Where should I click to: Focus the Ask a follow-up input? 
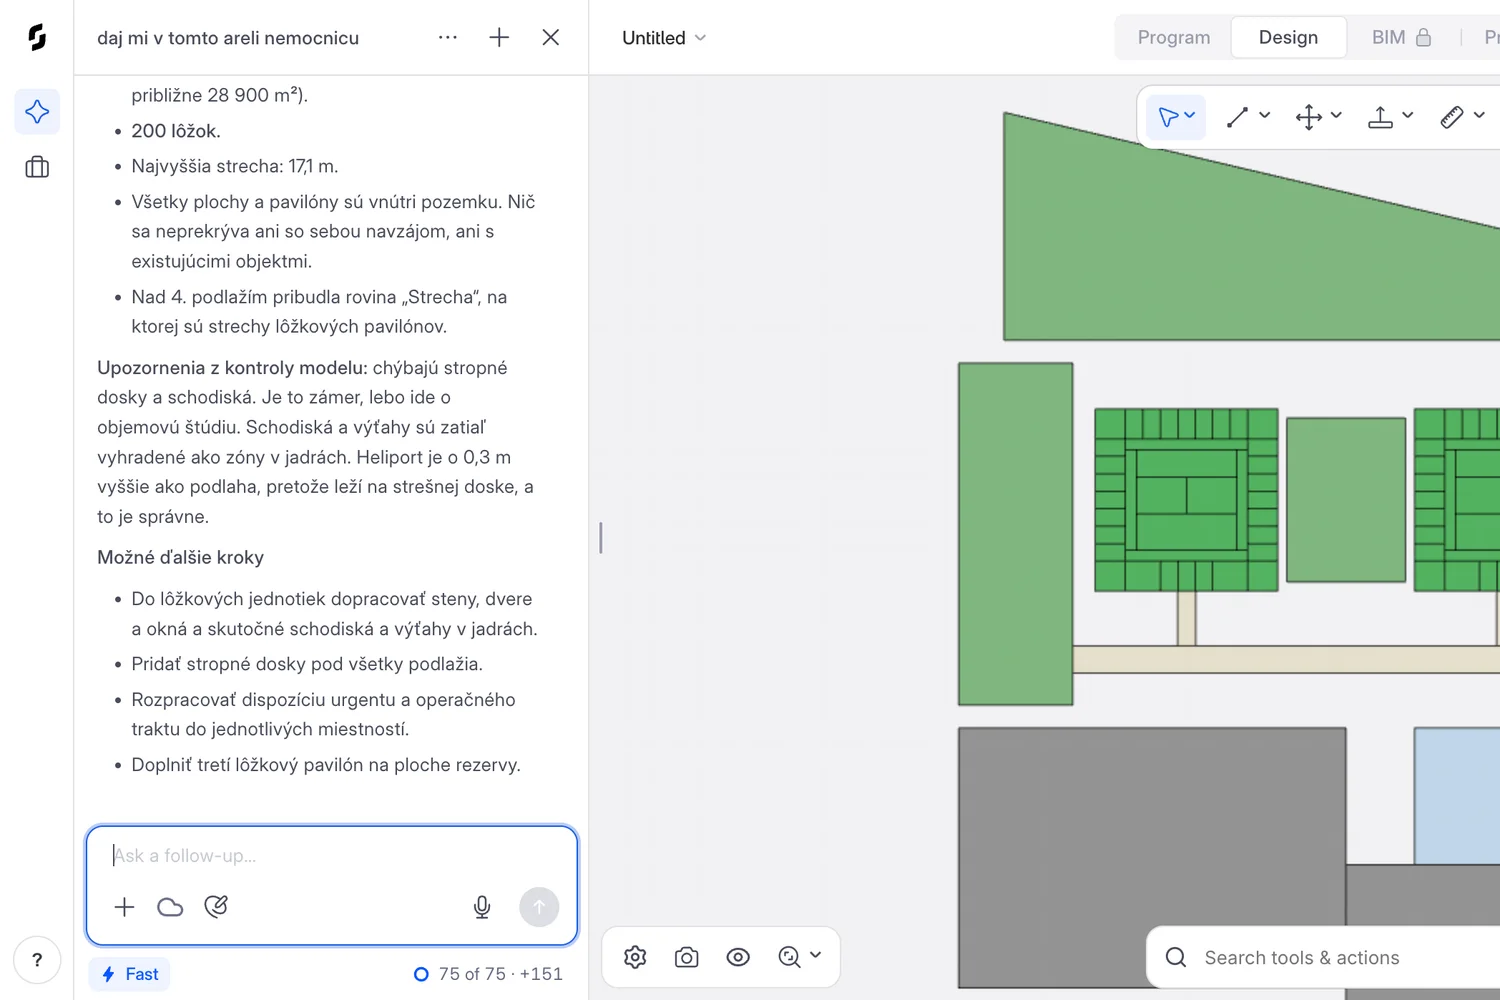click(x=331, y=856)
